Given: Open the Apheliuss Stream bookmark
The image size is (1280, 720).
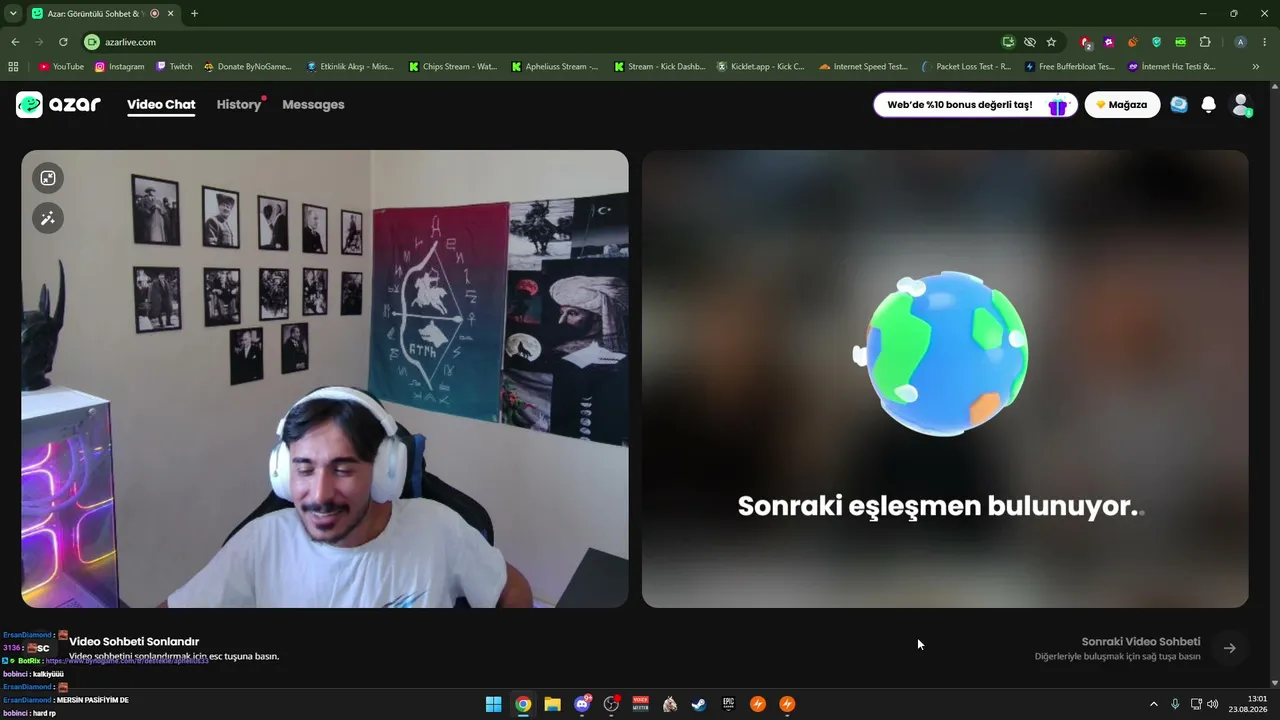Looking at the screenshot, I should tap(555, 67).
